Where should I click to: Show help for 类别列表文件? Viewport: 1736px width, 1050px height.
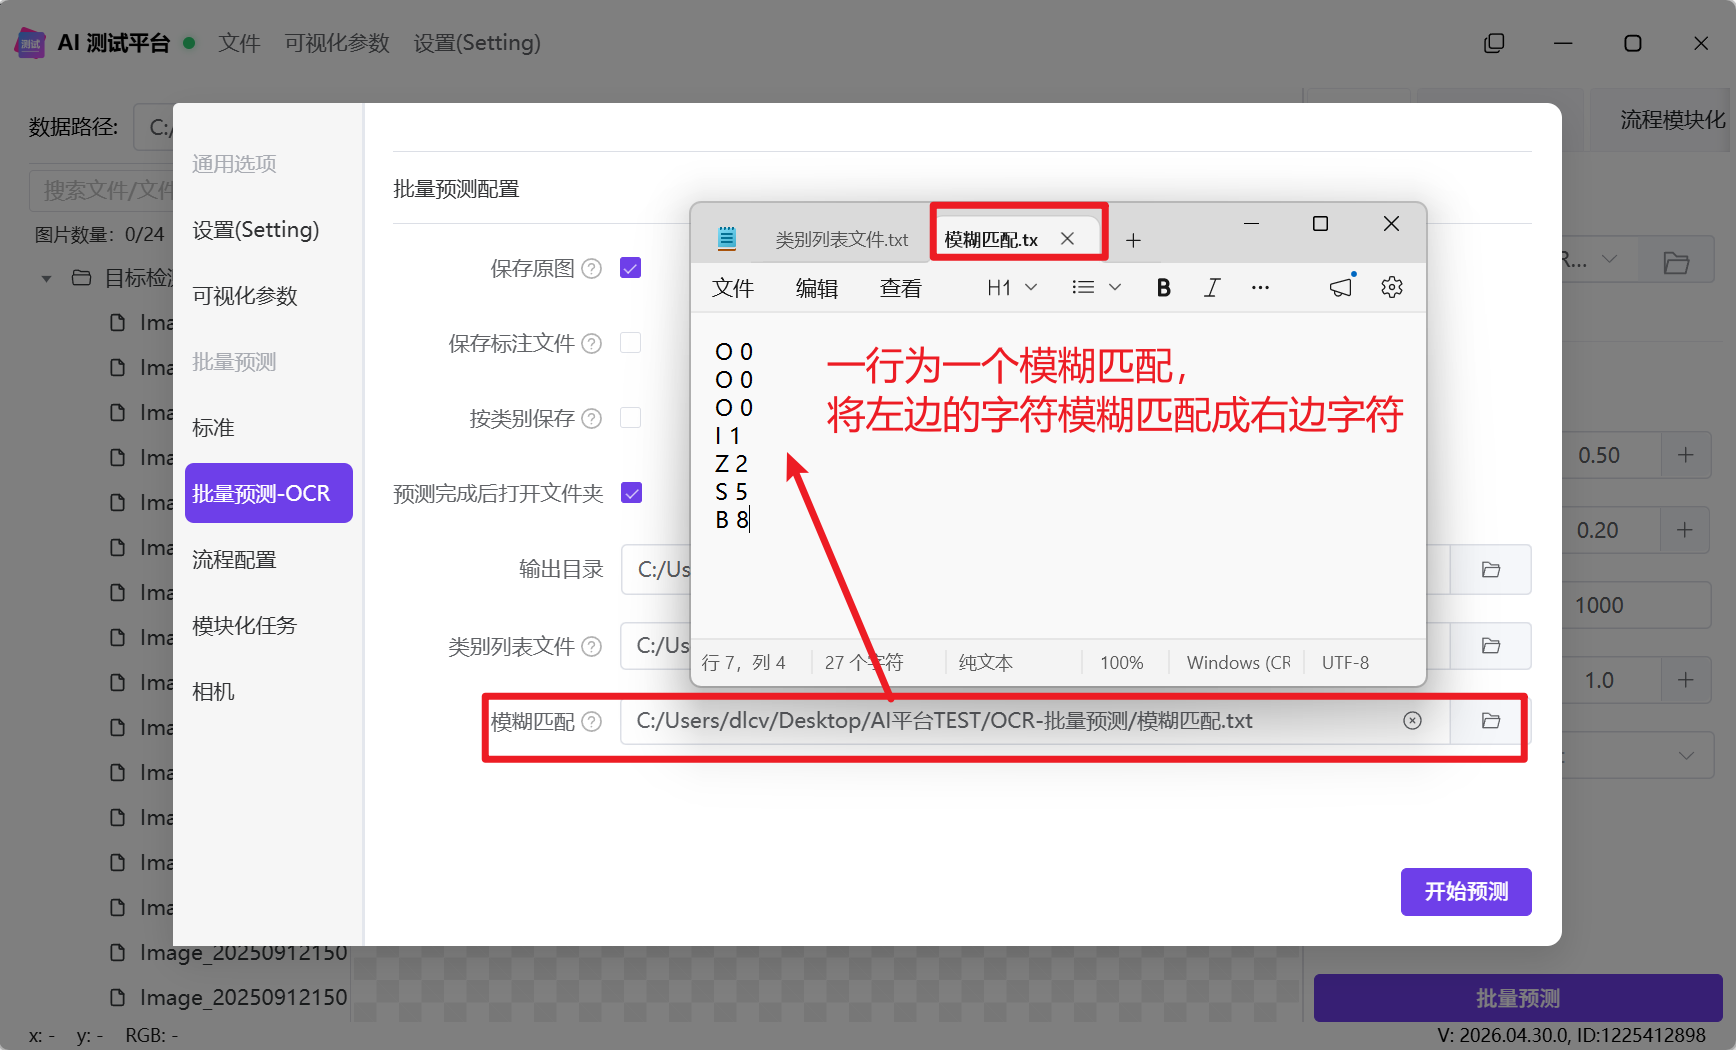tap(592, 646)
